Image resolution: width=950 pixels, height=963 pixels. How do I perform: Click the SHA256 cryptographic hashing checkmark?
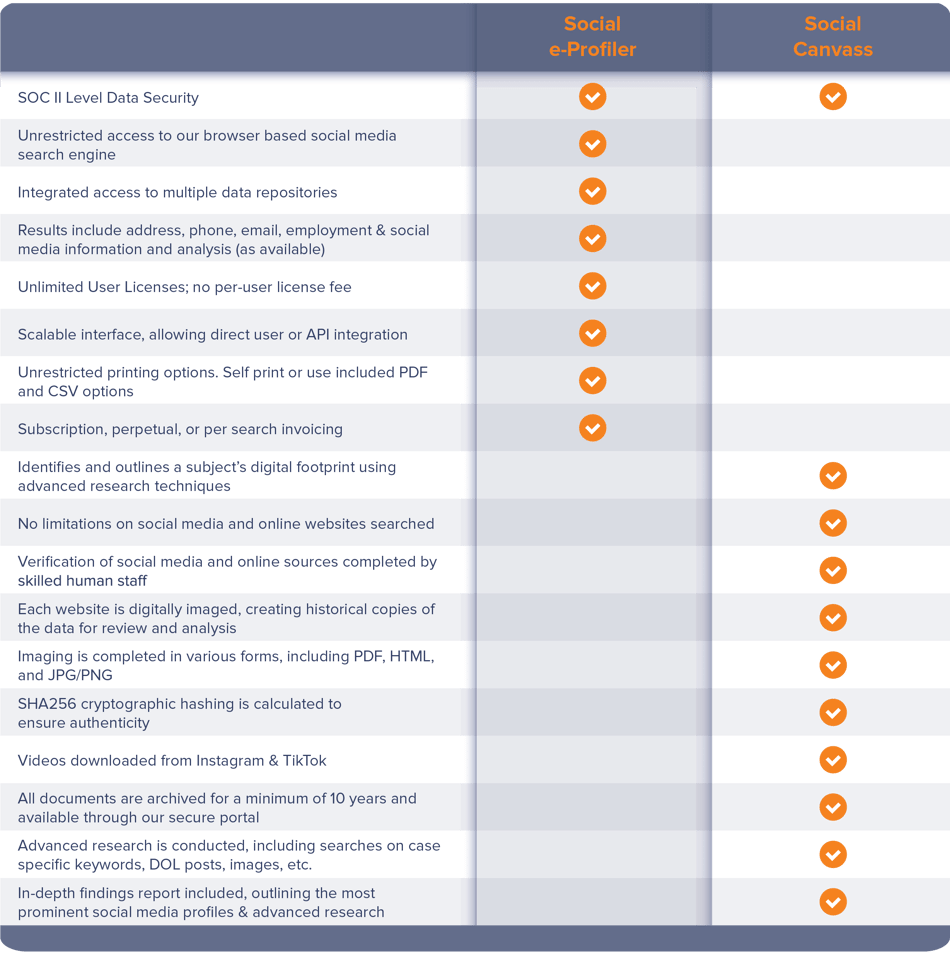pyautogui.click(x=833, y=712)
